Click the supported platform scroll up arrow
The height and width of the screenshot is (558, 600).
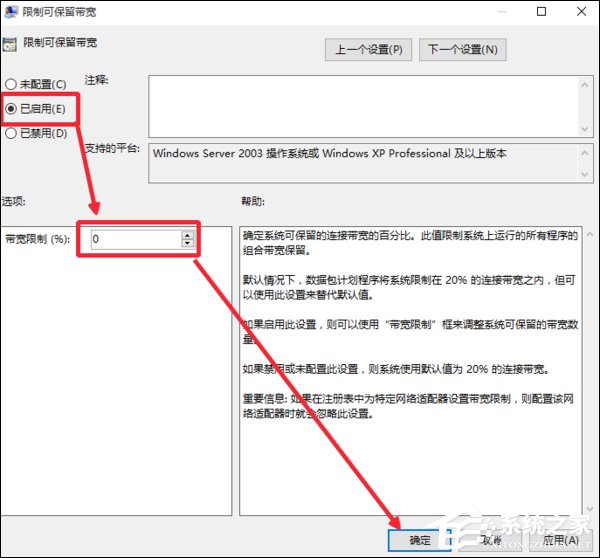585,153
